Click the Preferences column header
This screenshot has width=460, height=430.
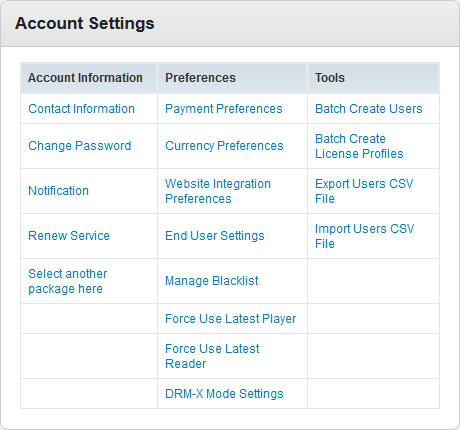coord(201,78)
